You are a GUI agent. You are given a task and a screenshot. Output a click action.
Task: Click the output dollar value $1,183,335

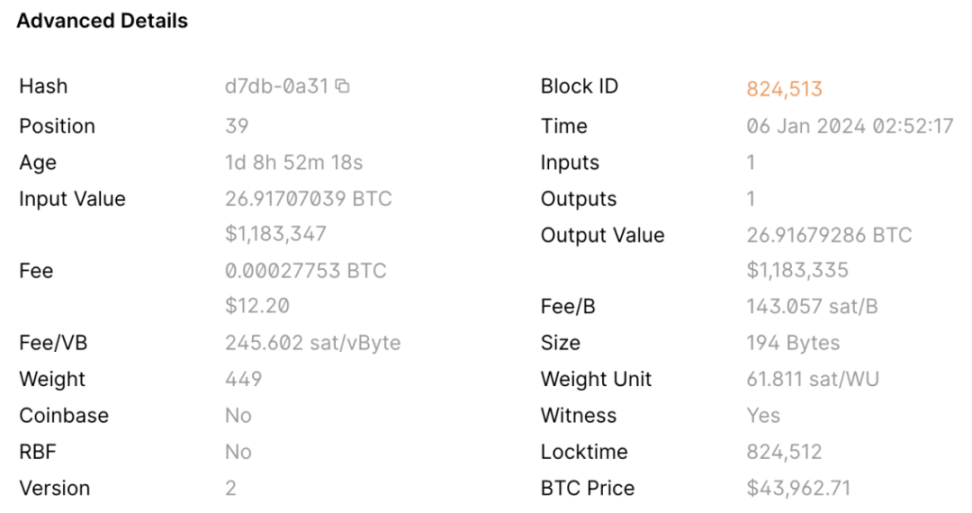click(797, 271)
